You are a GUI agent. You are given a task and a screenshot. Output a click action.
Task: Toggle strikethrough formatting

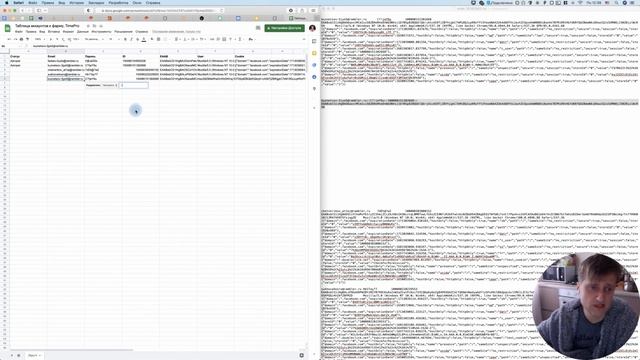coord(138,39)
